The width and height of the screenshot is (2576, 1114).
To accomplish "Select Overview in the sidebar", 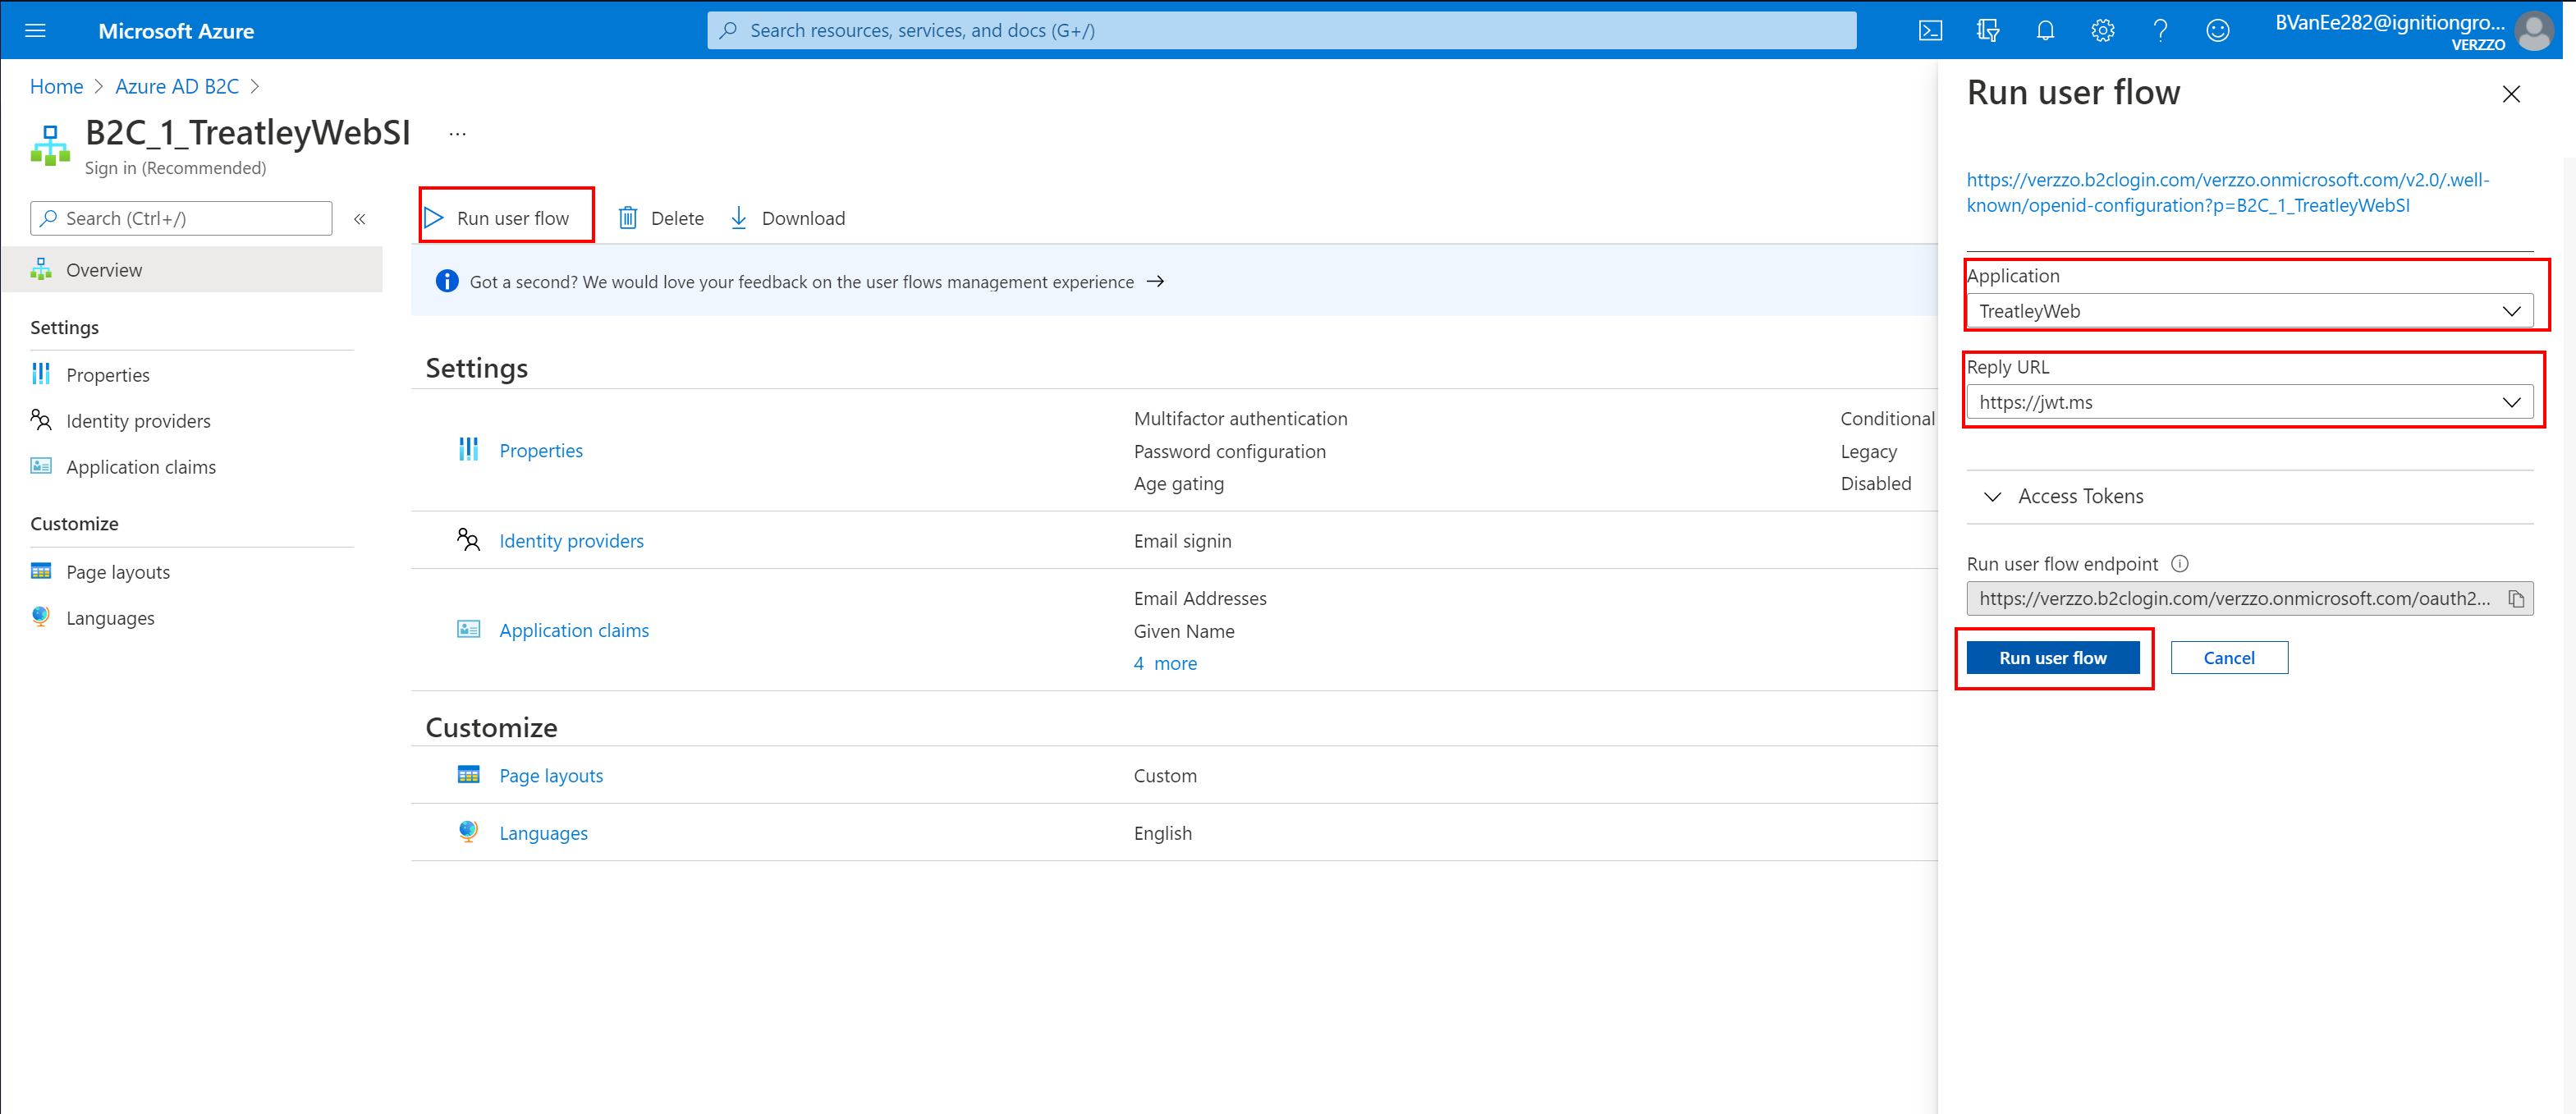I will click(191, 270).
